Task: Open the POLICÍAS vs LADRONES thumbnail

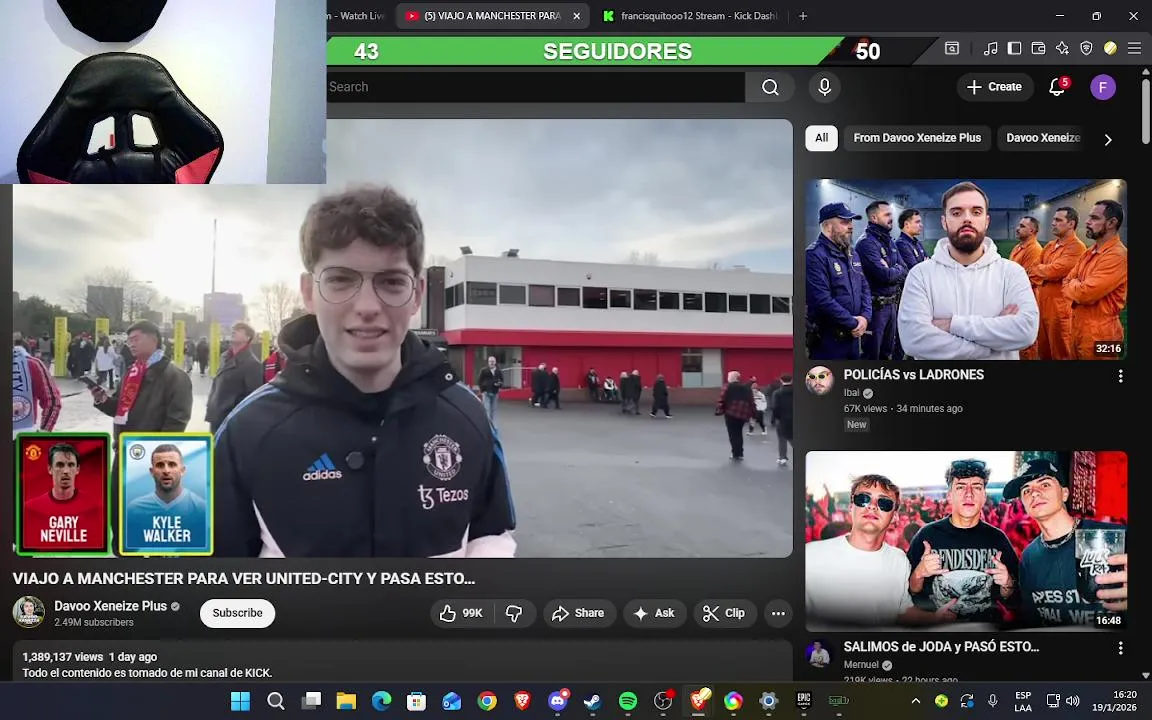Action: pyautogui.click(x=966, y=269)
